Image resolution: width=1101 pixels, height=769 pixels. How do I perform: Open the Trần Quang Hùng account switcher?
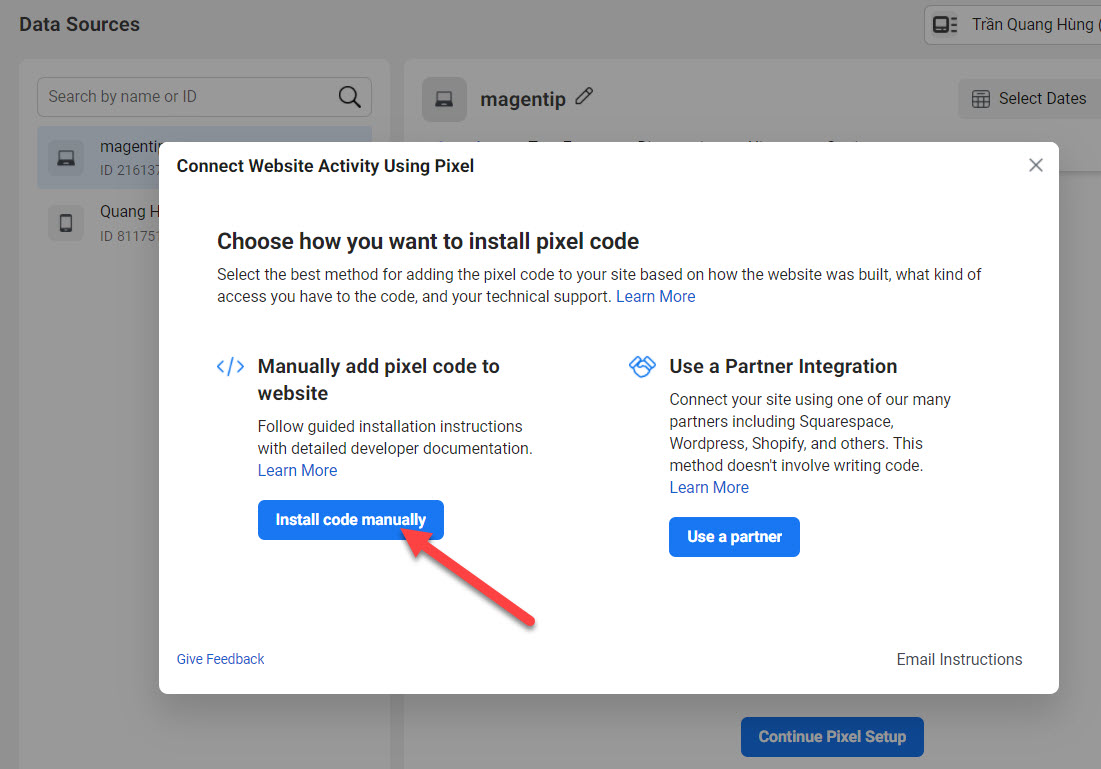coord(1030,24)
